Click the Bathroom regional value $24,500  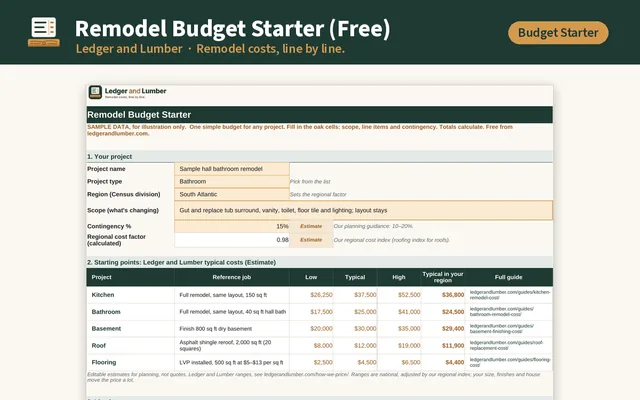tap(453, 312)
